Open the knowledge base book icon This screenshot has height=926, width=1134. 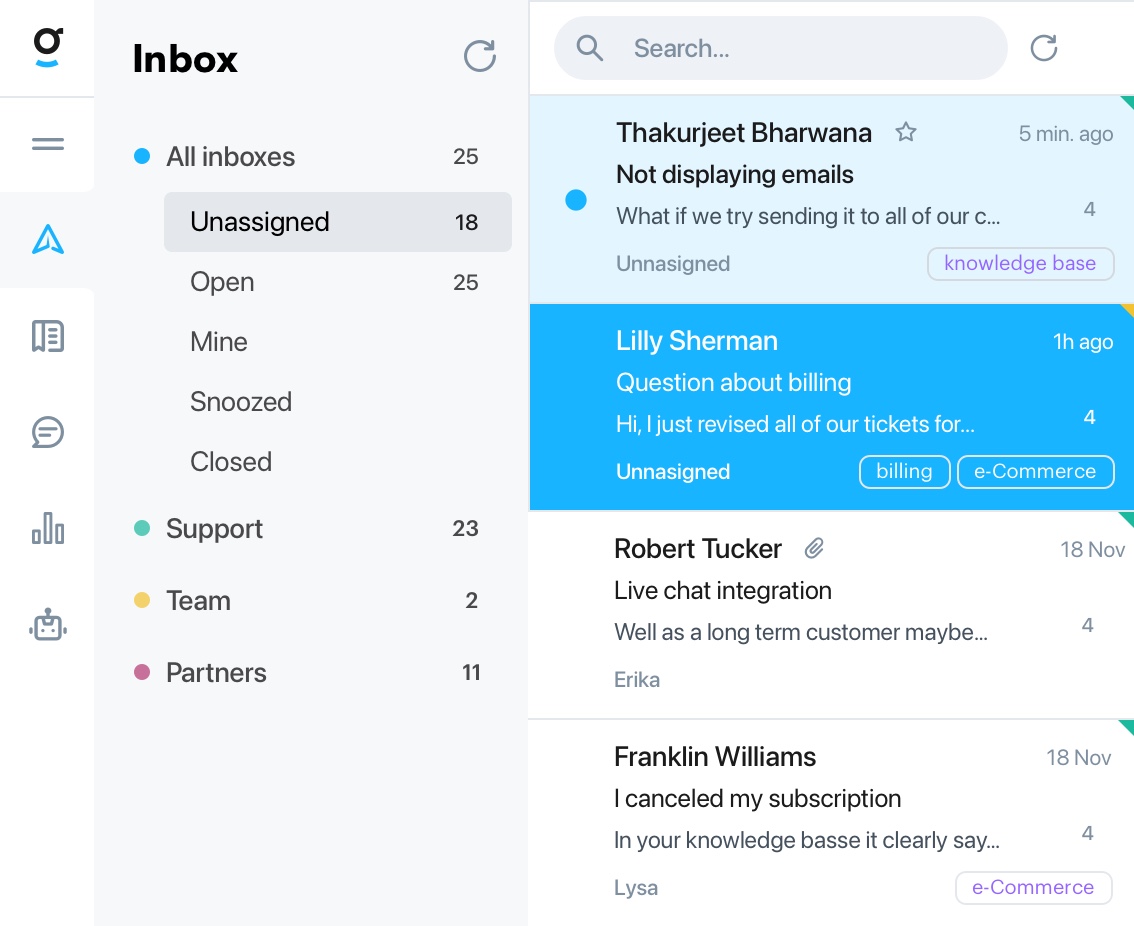pyautogui.click(x=48, y=336)
